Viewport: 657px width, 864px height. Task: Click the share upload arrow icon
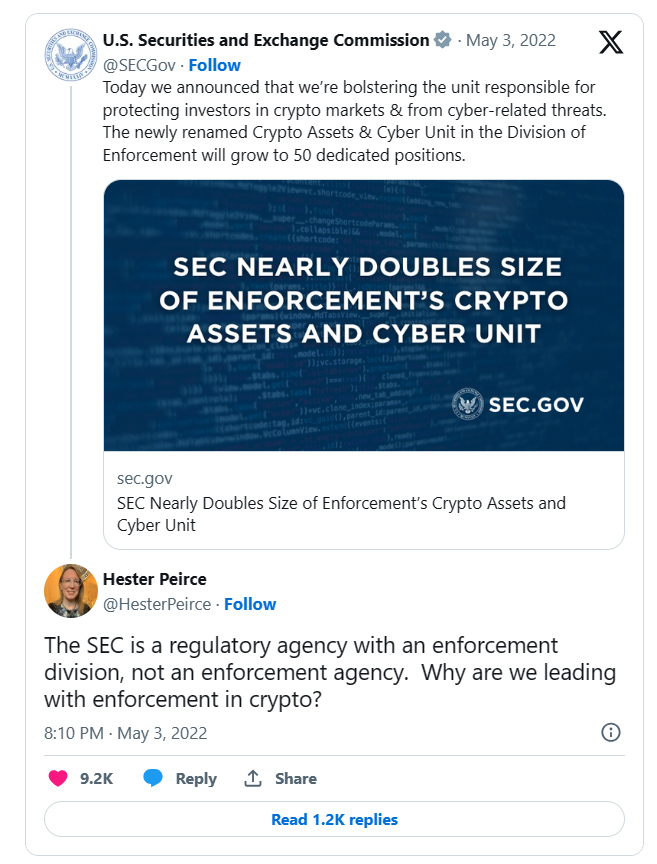pos(253,778)
